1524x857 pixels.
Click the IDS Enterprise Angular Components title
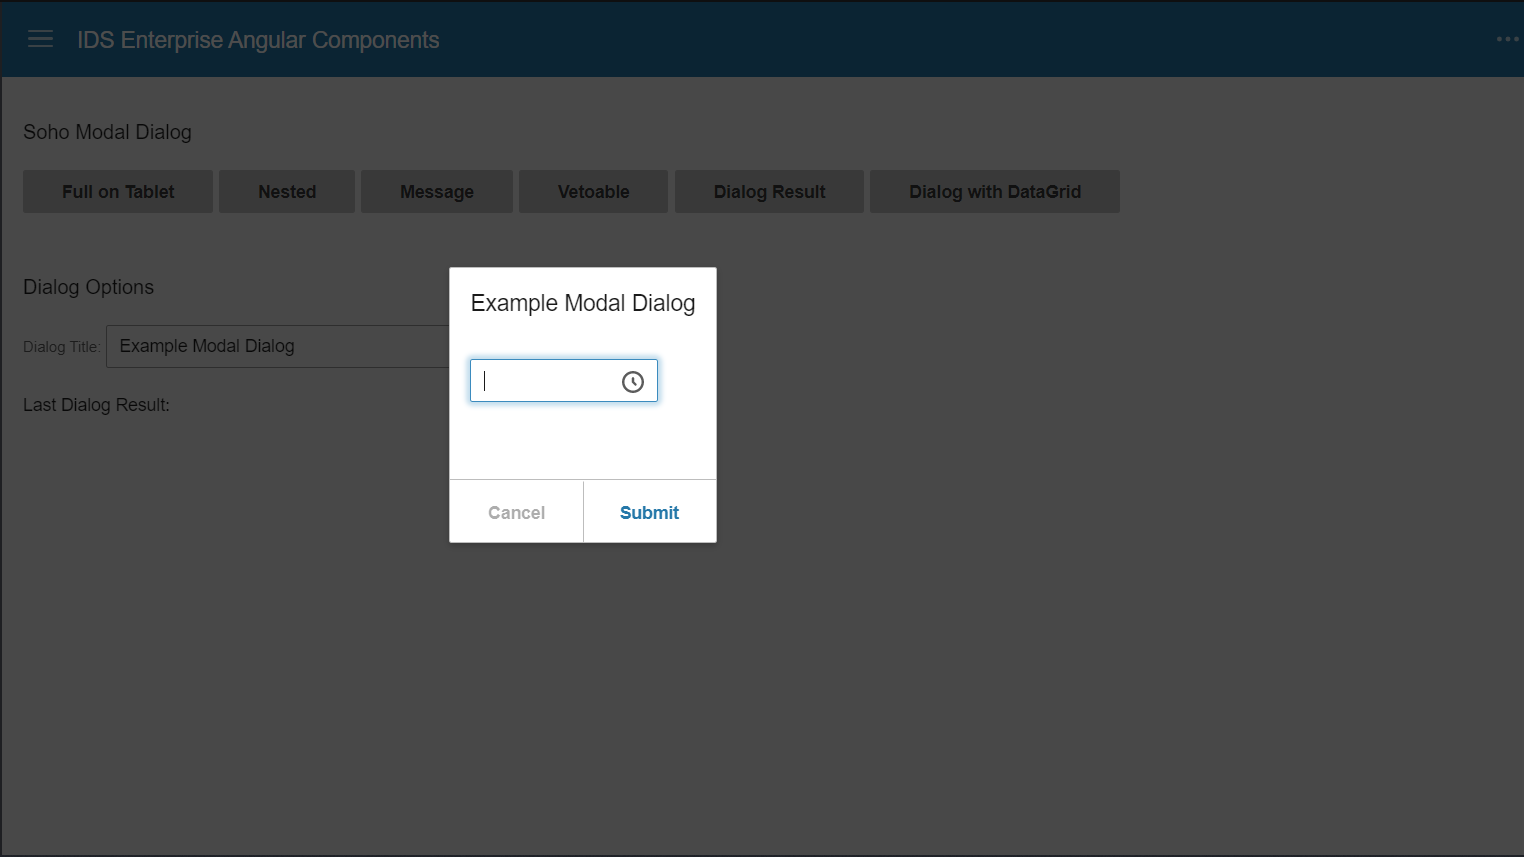tap(258, 40)
